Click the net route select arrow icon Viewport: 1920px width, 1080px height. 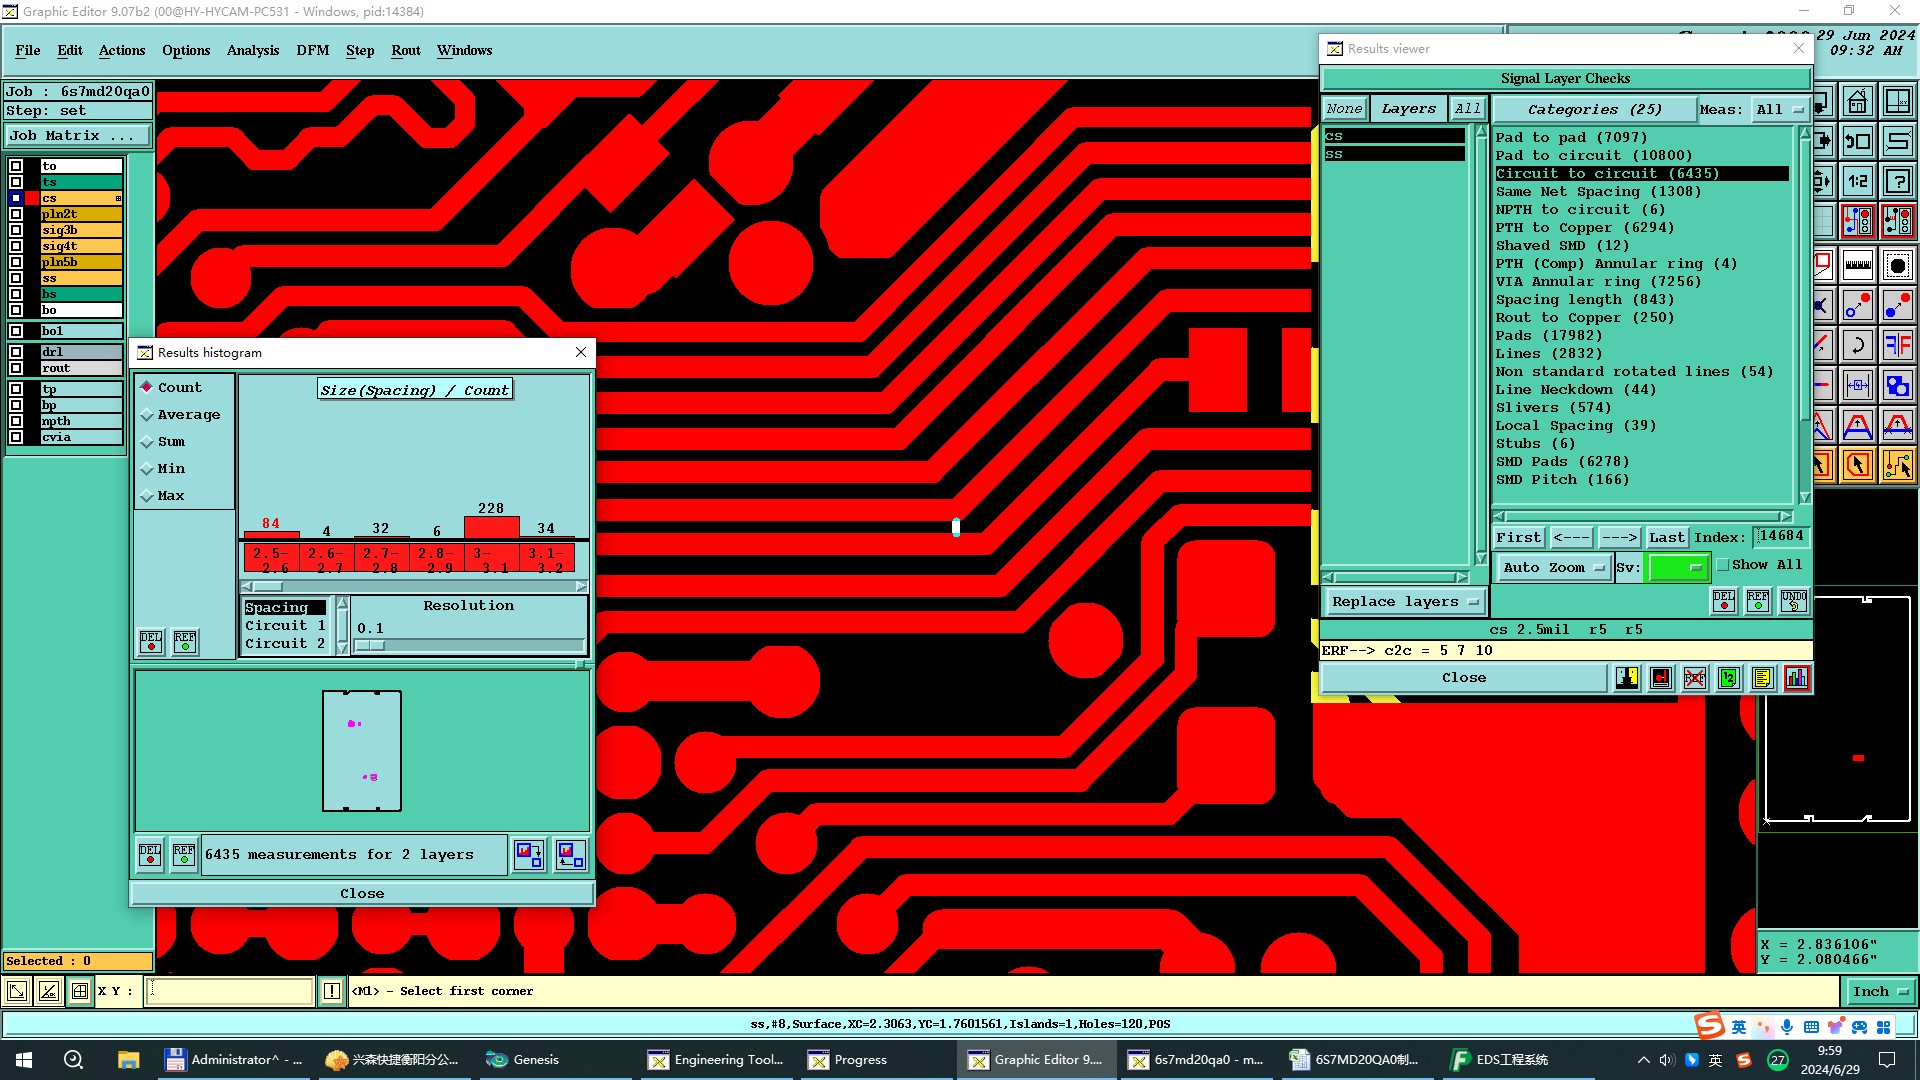click(1897, 465)
